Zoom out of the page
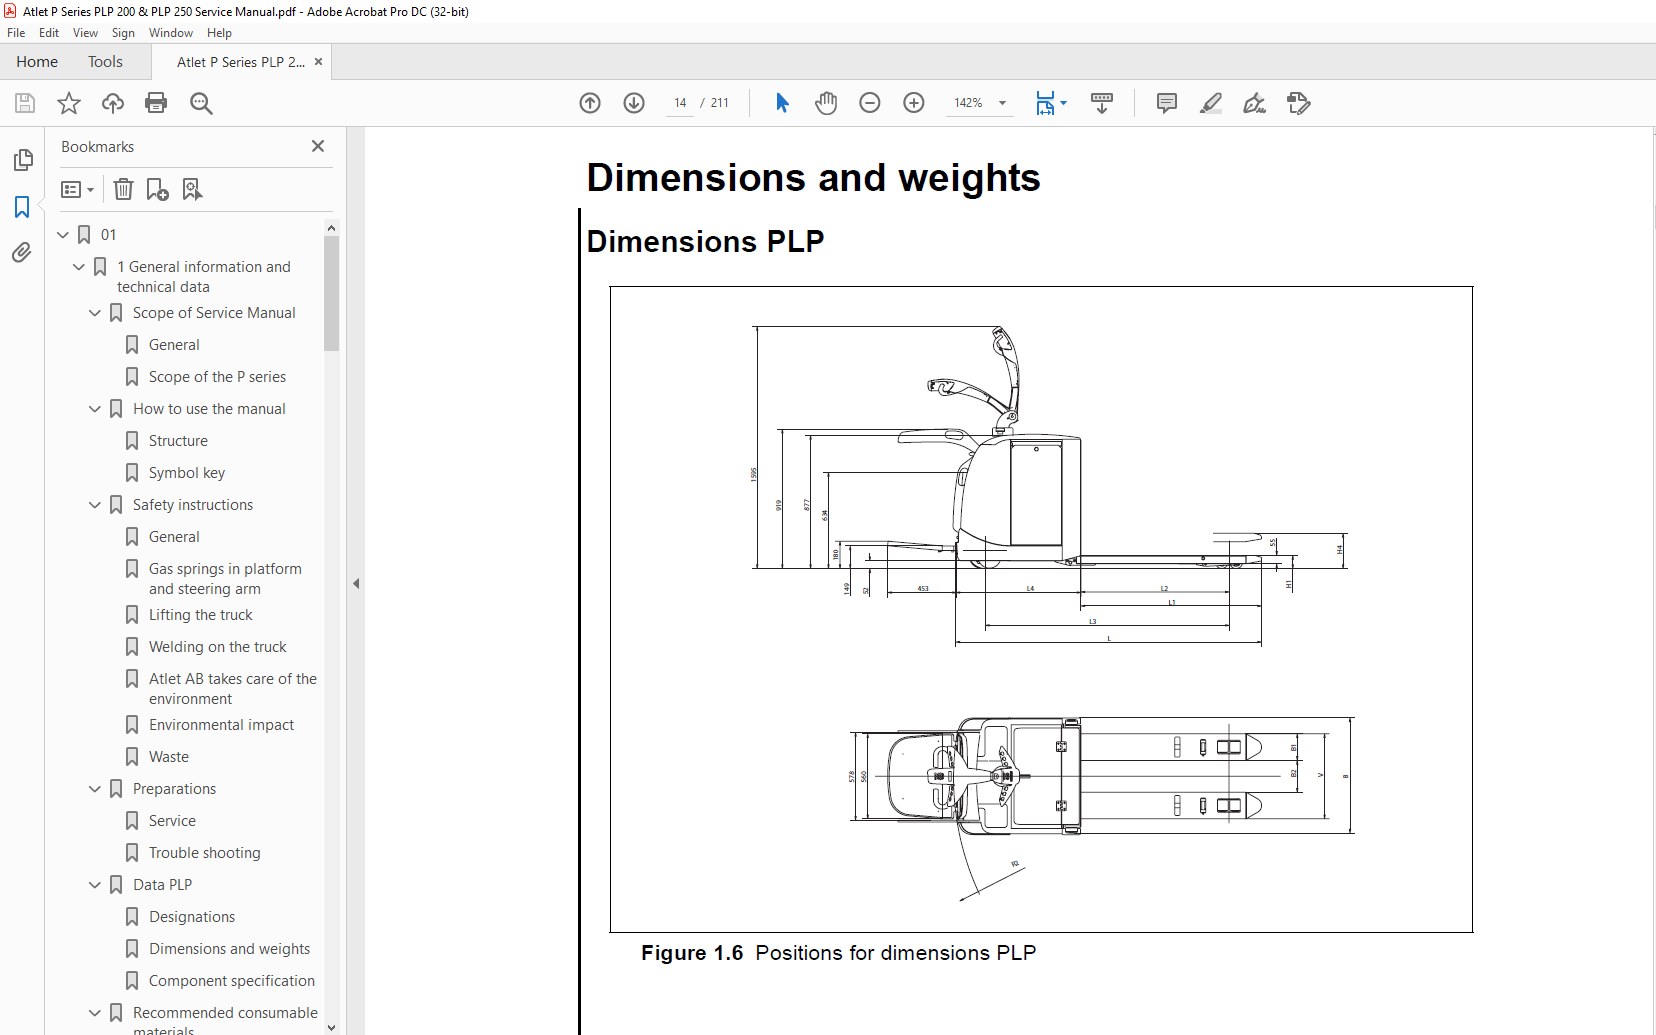1656x1035 pixels. pyautogui.click(x=870, y=103)
